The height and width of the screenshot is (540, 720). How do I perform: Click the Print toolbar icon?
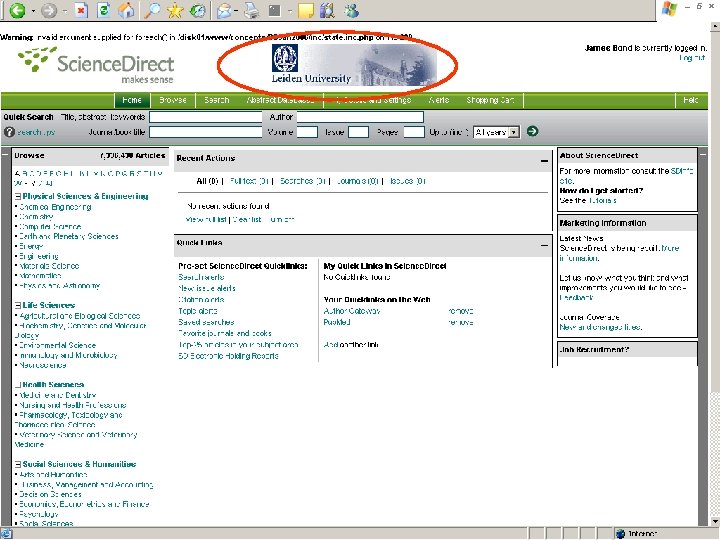pyautogui.click(x=251, y=10)
